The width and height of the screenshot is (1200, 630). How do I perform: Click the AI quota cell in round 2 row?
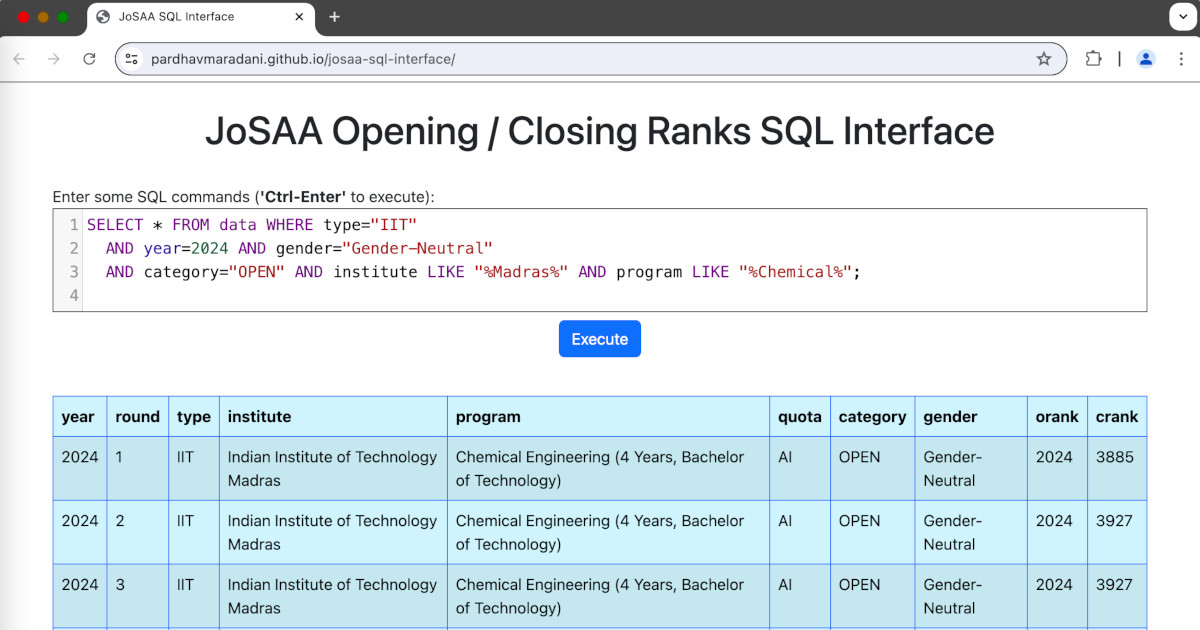[800, 533]
